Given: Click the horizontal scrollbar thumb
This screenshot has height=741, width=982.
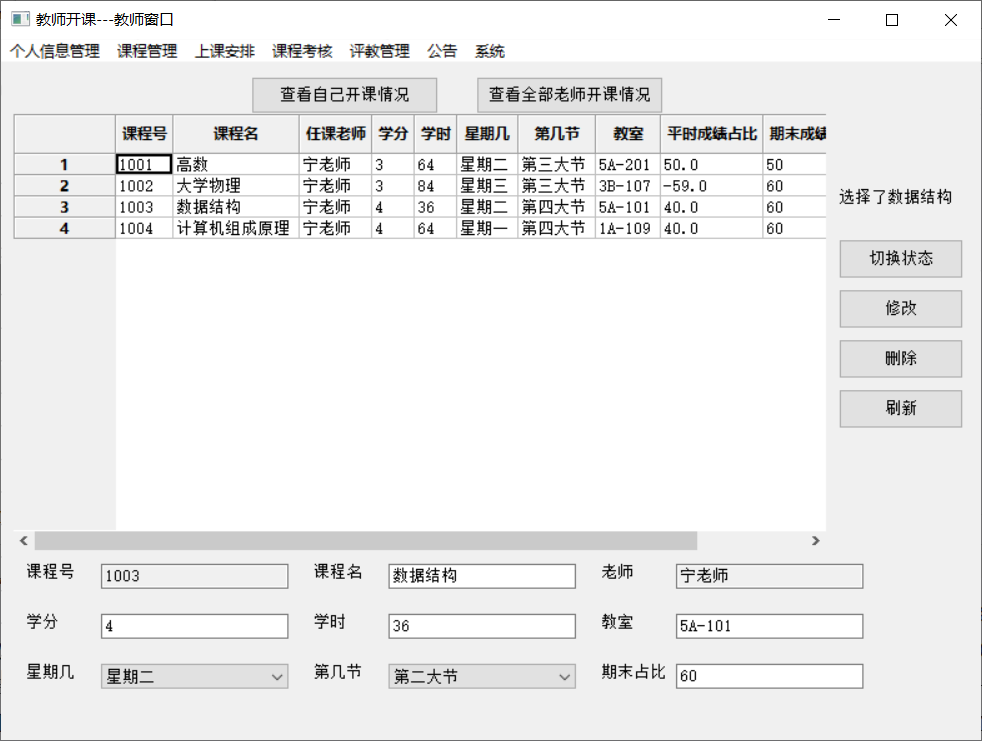Looking at the screenshot, I should tap(366, 541).
